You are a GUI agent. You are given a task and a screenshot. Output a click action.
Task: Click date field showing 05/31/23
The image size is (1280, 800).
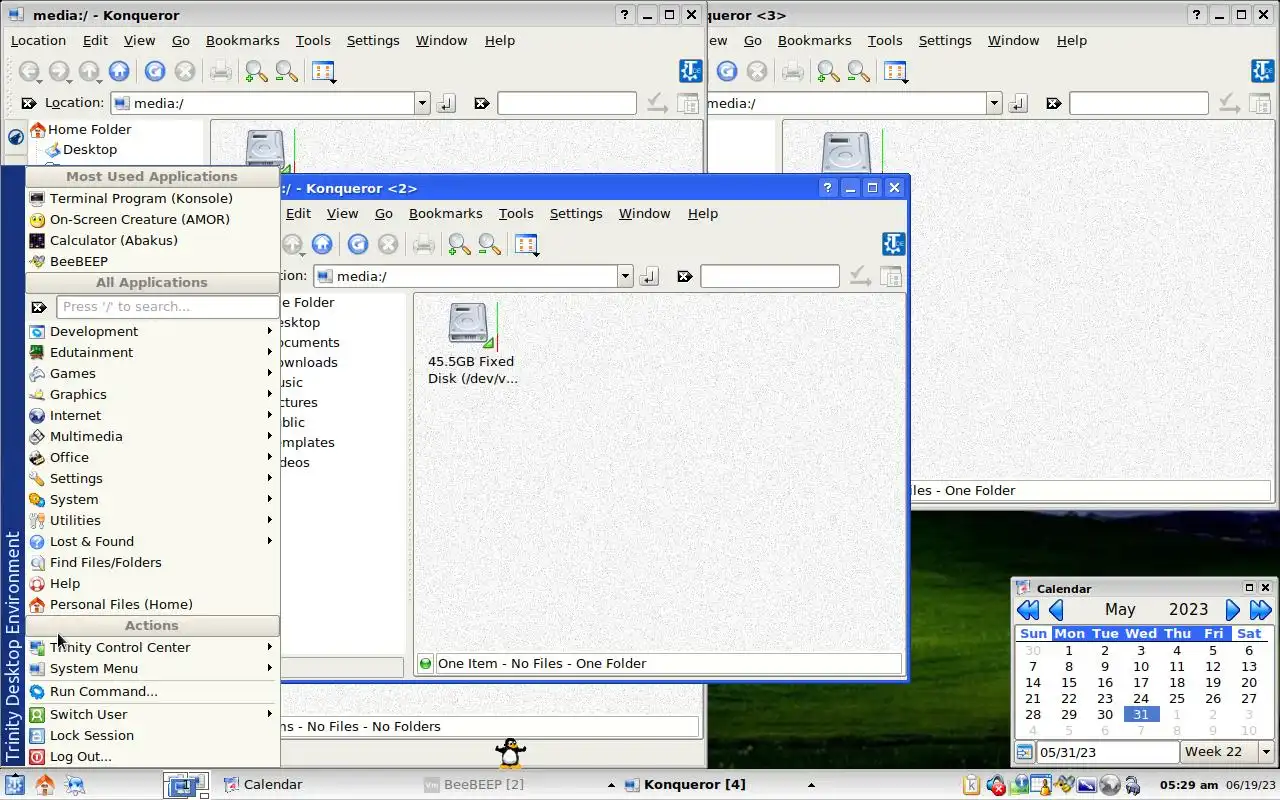tap(1107, 752)
